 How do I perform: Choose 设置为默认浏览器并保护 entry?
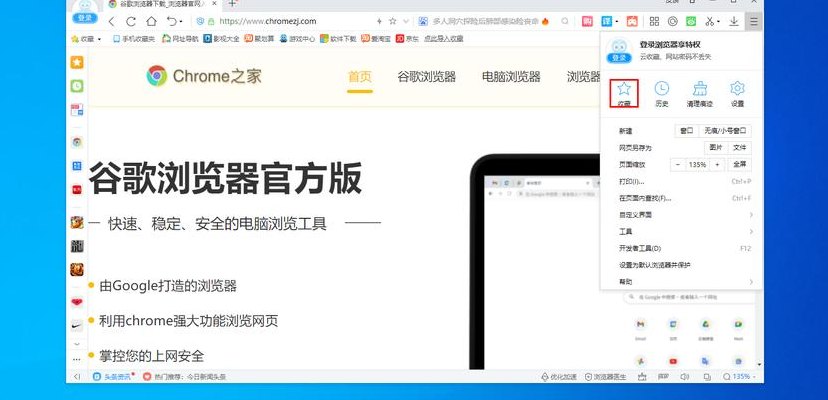point(684,265)
